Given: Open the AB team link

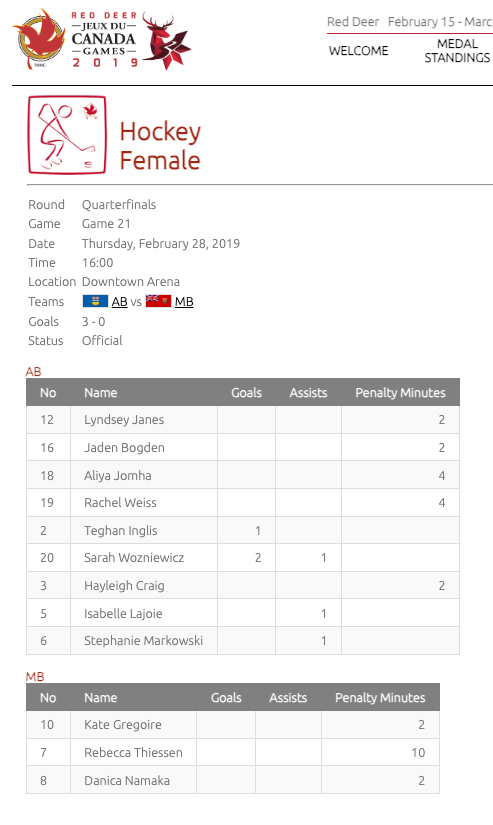Looking at the screenshot, I should [x=119, y=301].
